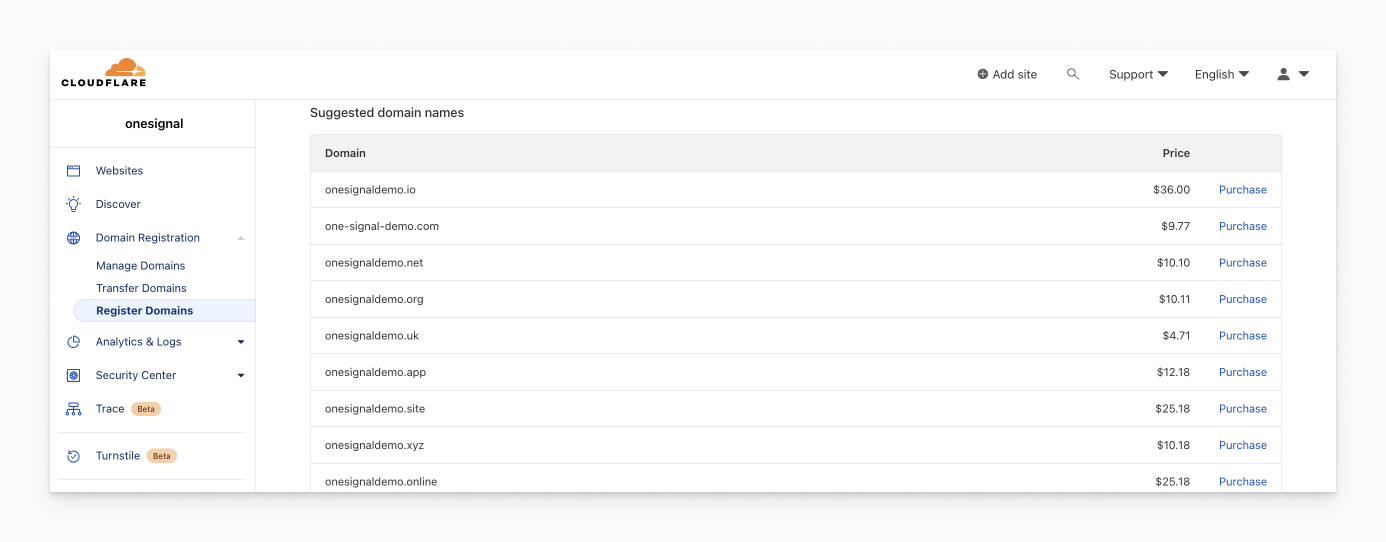
Task: Click the Websites window icon
Action: (x=73, y=171)
